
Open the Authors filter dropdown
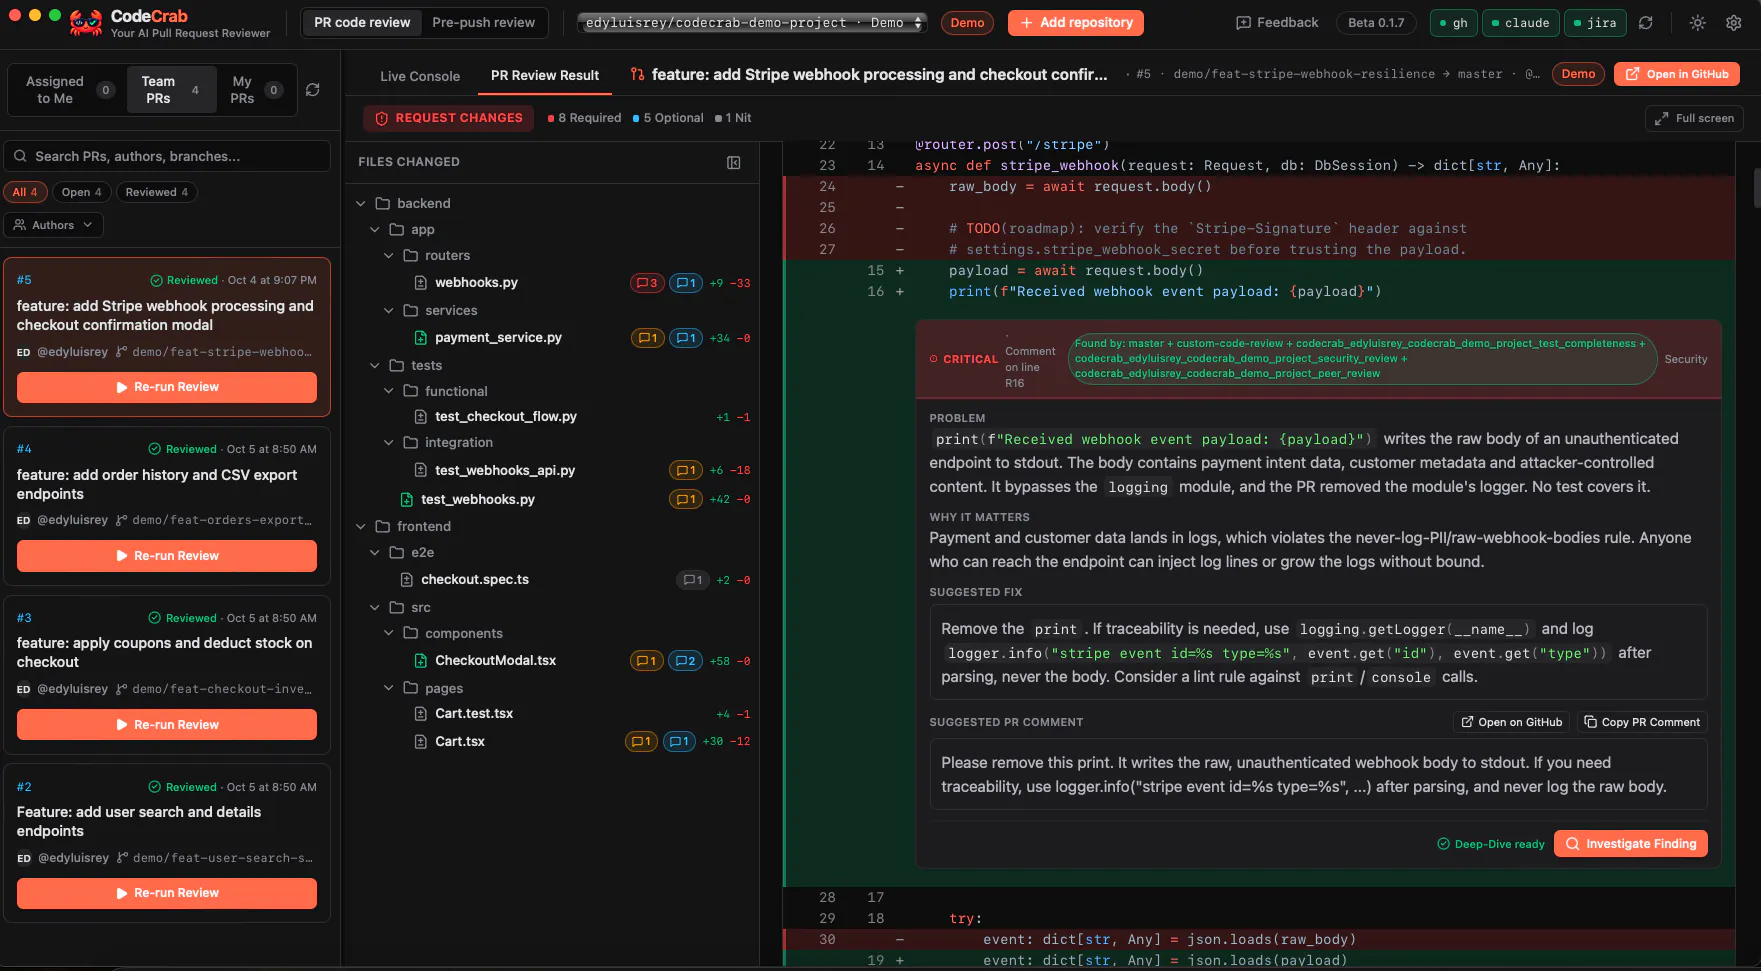54,225
